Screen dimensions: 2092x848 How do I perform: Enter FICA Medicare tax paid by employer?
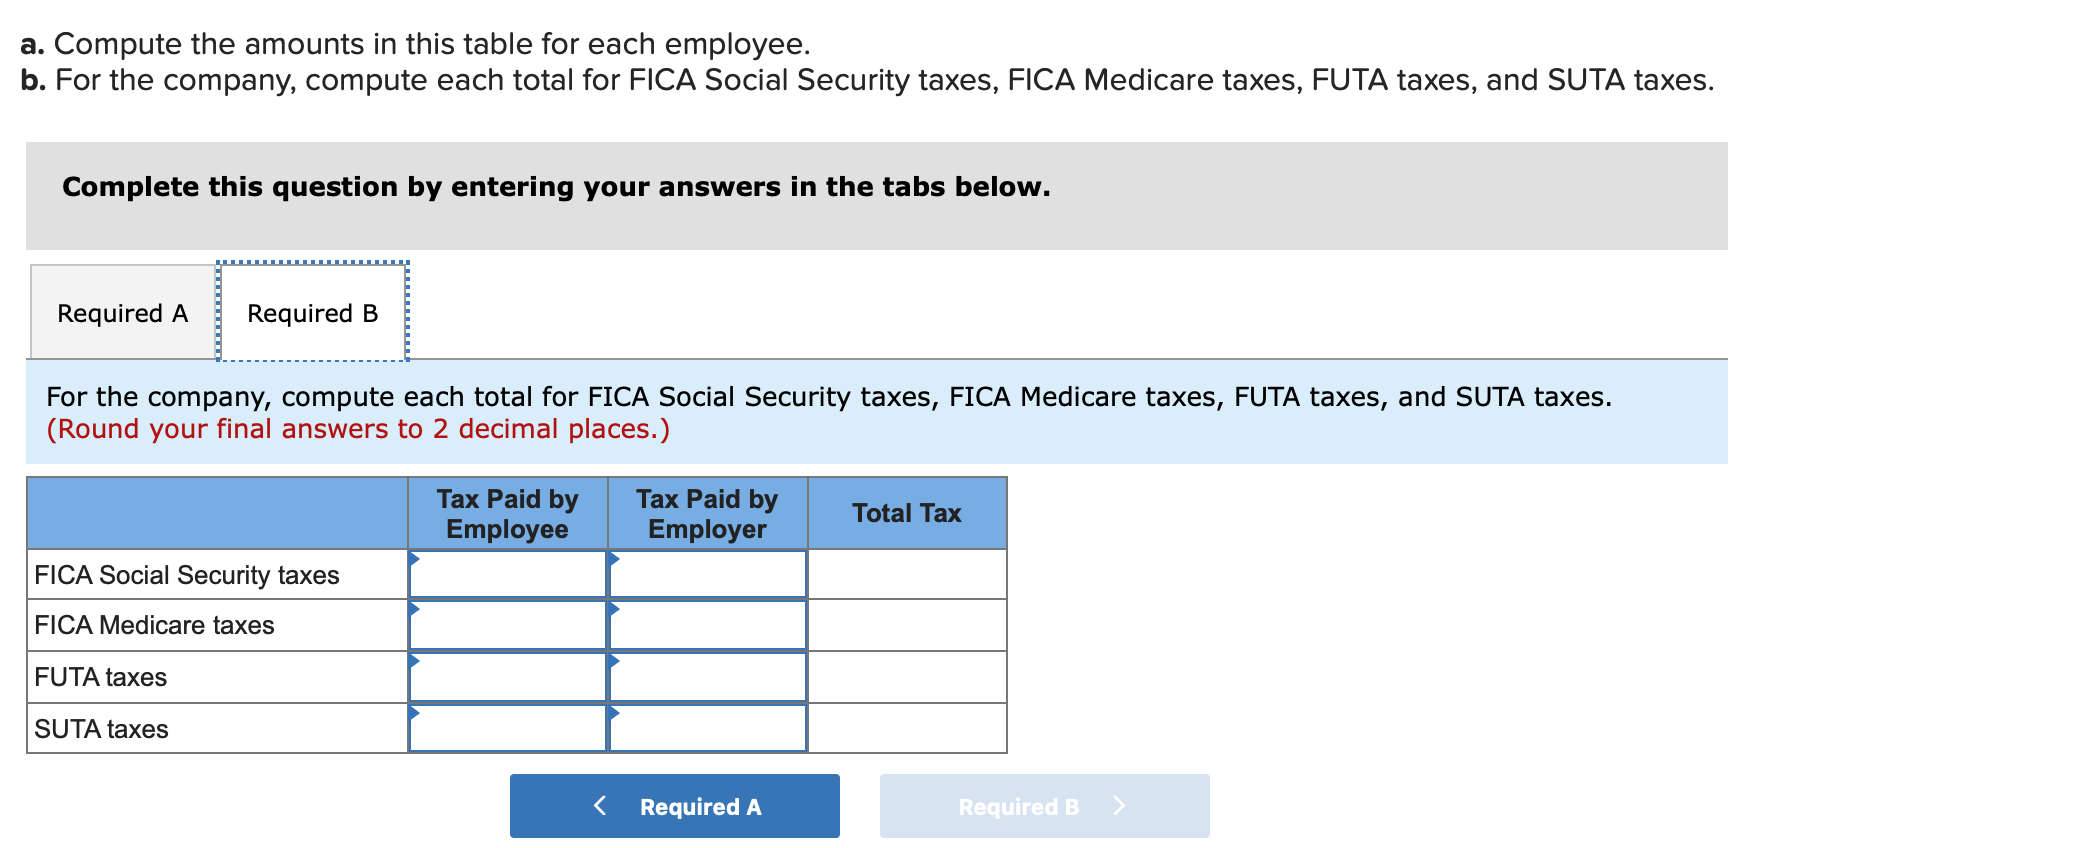[708, 626]
